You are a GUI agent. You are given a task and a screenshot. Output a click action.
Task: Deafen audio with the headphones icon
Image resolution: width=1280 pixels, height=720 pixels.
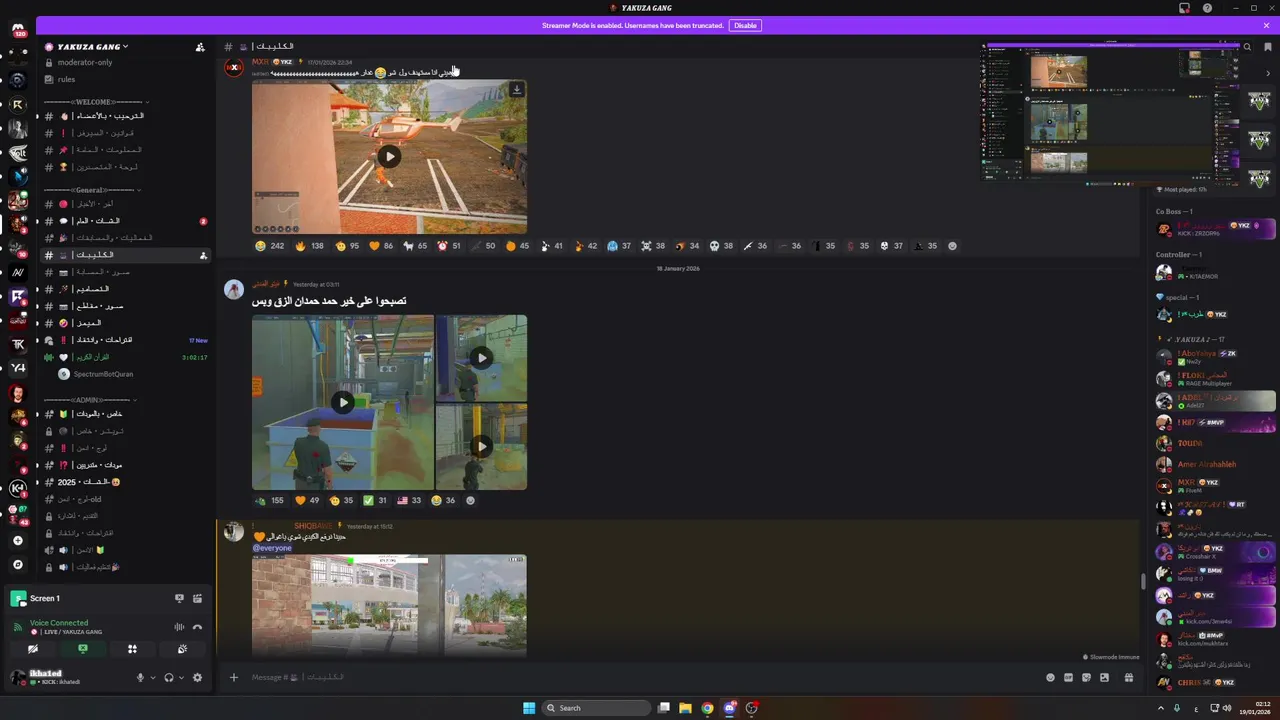pyautogui.click(x=168, y=677)
